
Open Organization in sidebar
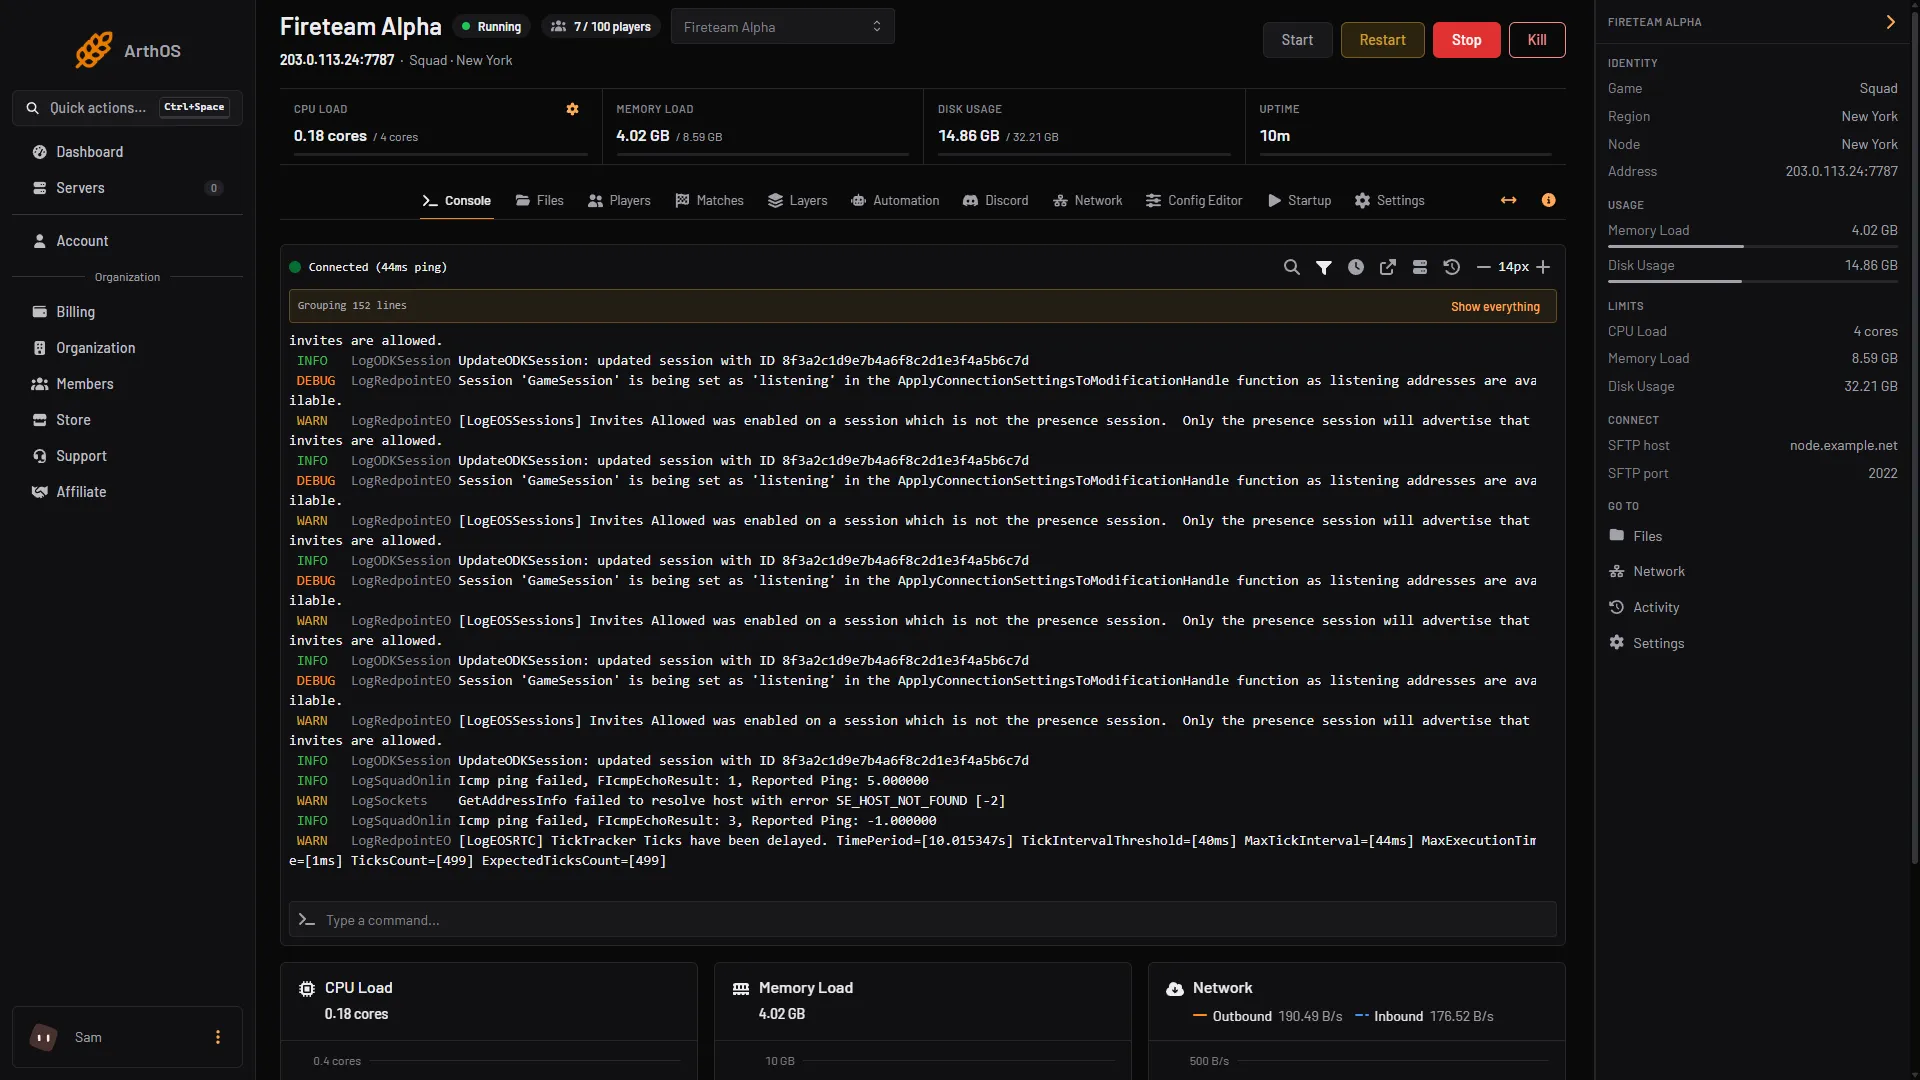click(127, 348)
